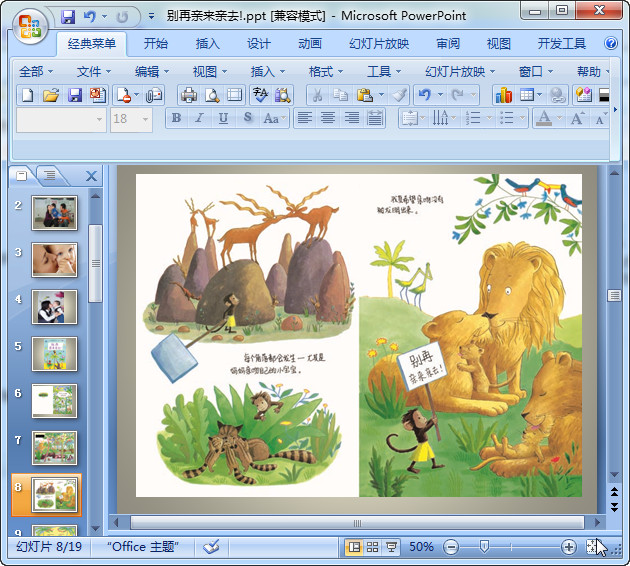Insert a table icon

click(526, 95)
